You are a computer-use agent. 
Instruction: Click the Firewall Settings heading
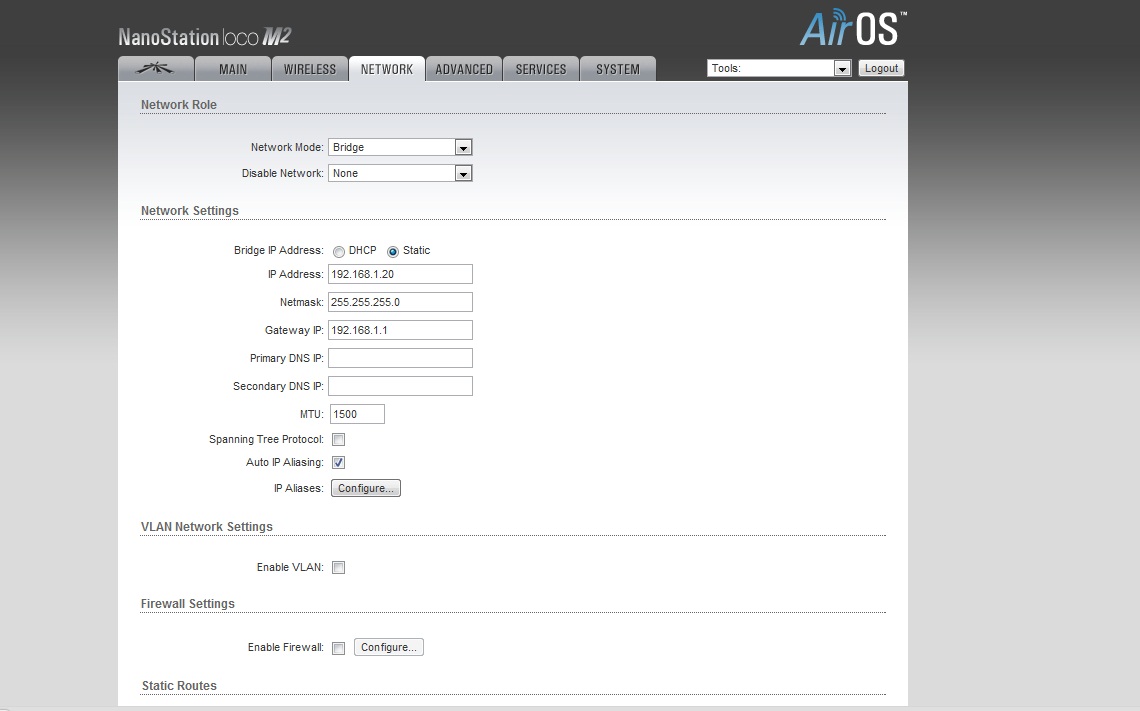[x=188, y=603]
